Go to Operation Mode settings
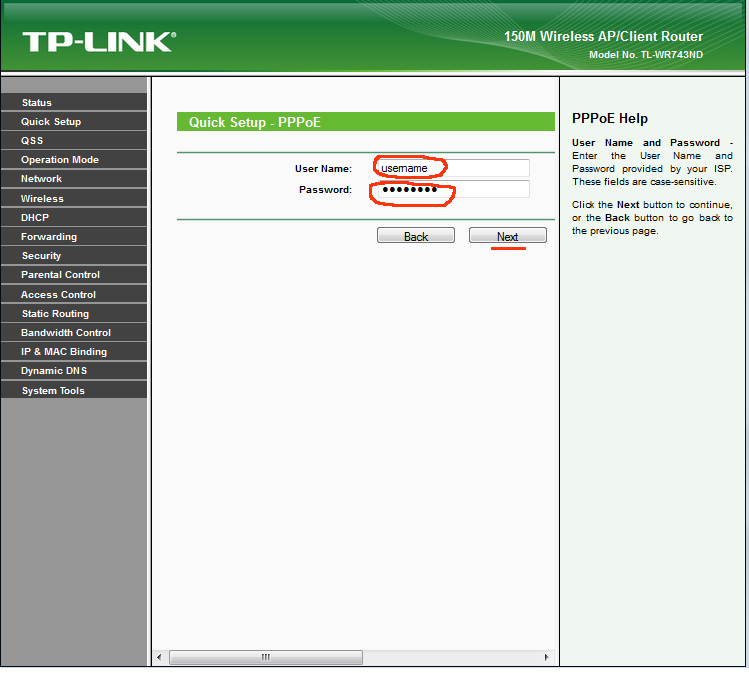The image size is (749, 673). tap(74, 160)
